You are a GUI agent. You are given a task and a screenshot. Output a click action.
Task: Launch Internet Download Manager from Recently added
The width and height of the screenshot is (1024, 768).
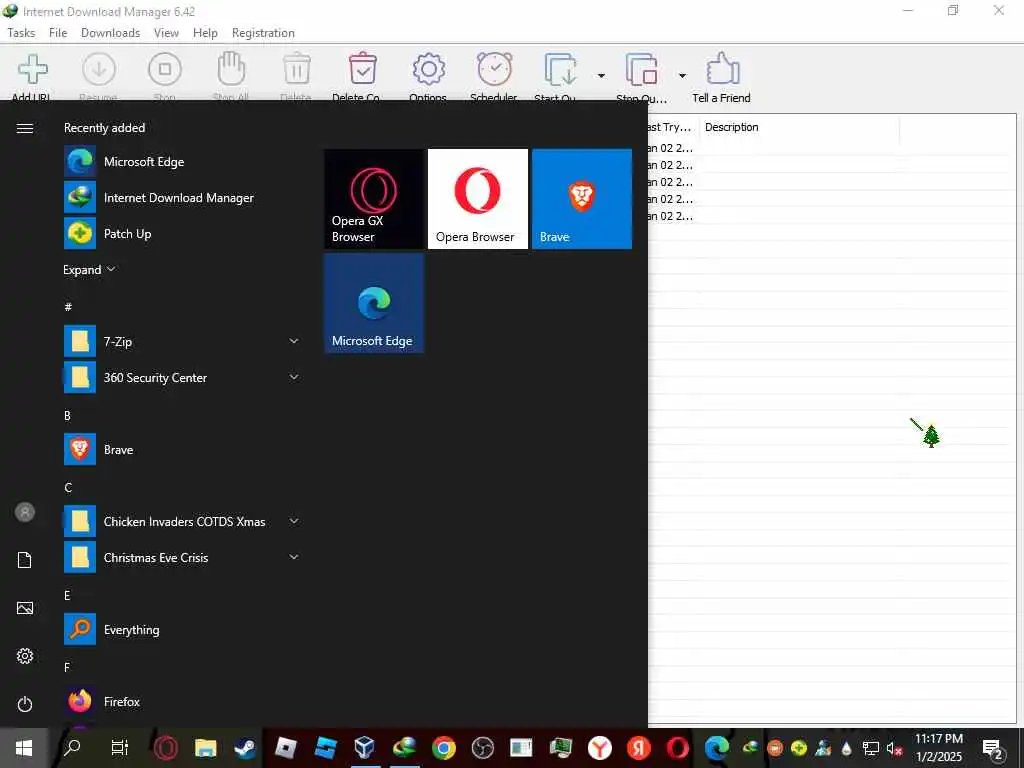pos(182,197)
